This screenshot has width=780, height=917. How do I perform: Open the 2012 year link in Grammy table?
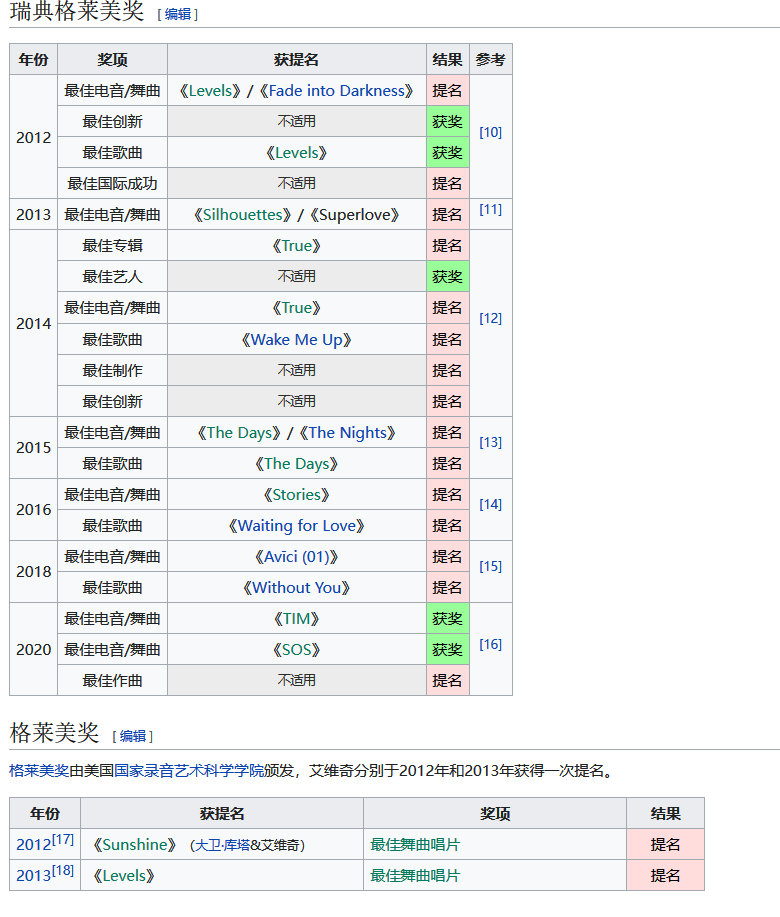(x=33, y=844)
